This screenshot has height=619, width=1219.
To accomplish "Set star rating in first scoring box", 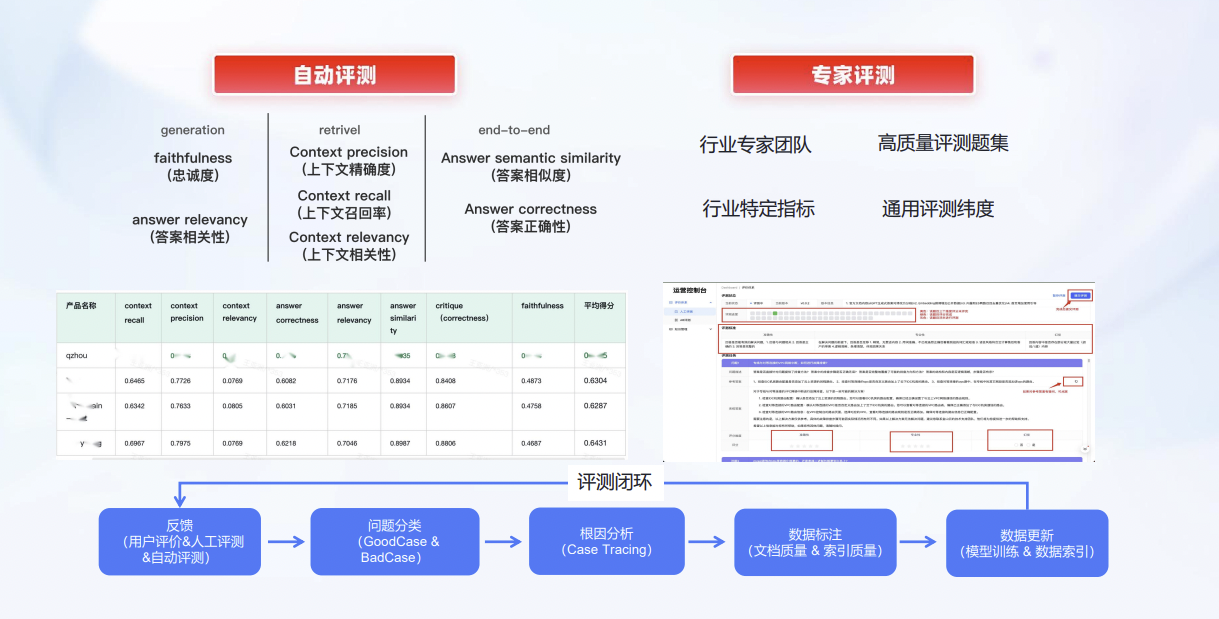I will [804, 446].
